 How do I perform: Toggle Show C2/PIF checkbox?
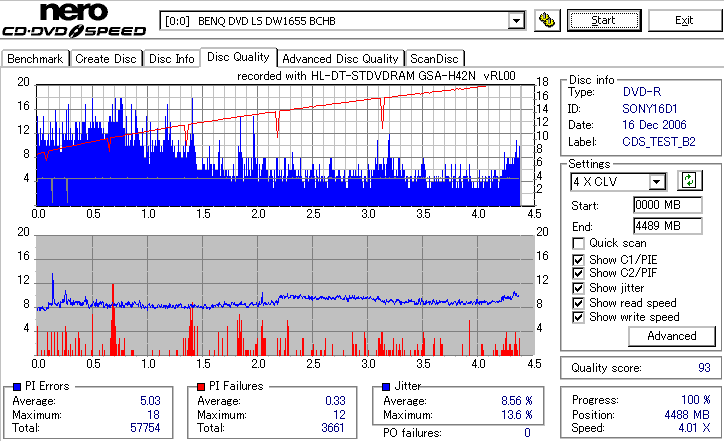(x=578, y=273)
